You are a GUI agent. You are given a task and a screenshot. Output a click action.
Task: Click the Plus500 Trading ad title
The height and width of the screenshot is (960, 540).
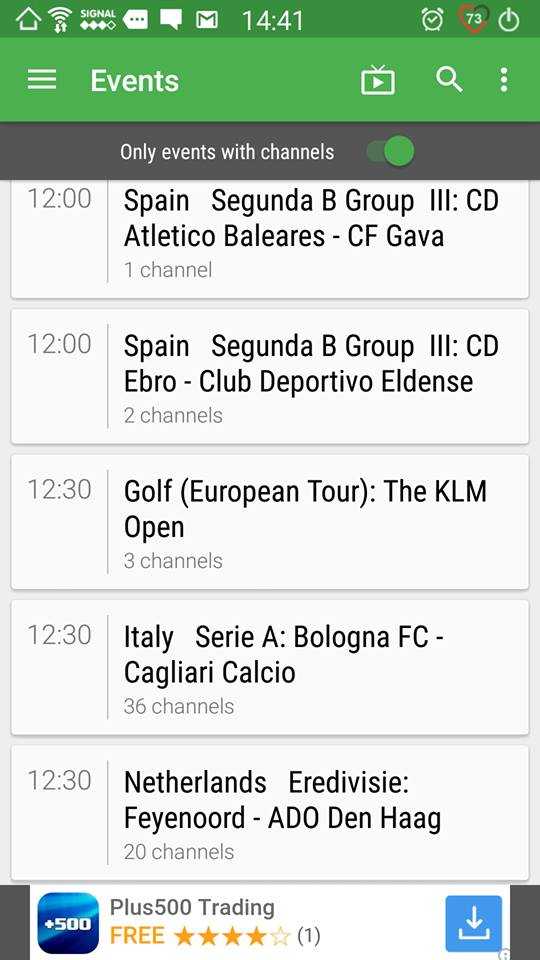point(192,907)
